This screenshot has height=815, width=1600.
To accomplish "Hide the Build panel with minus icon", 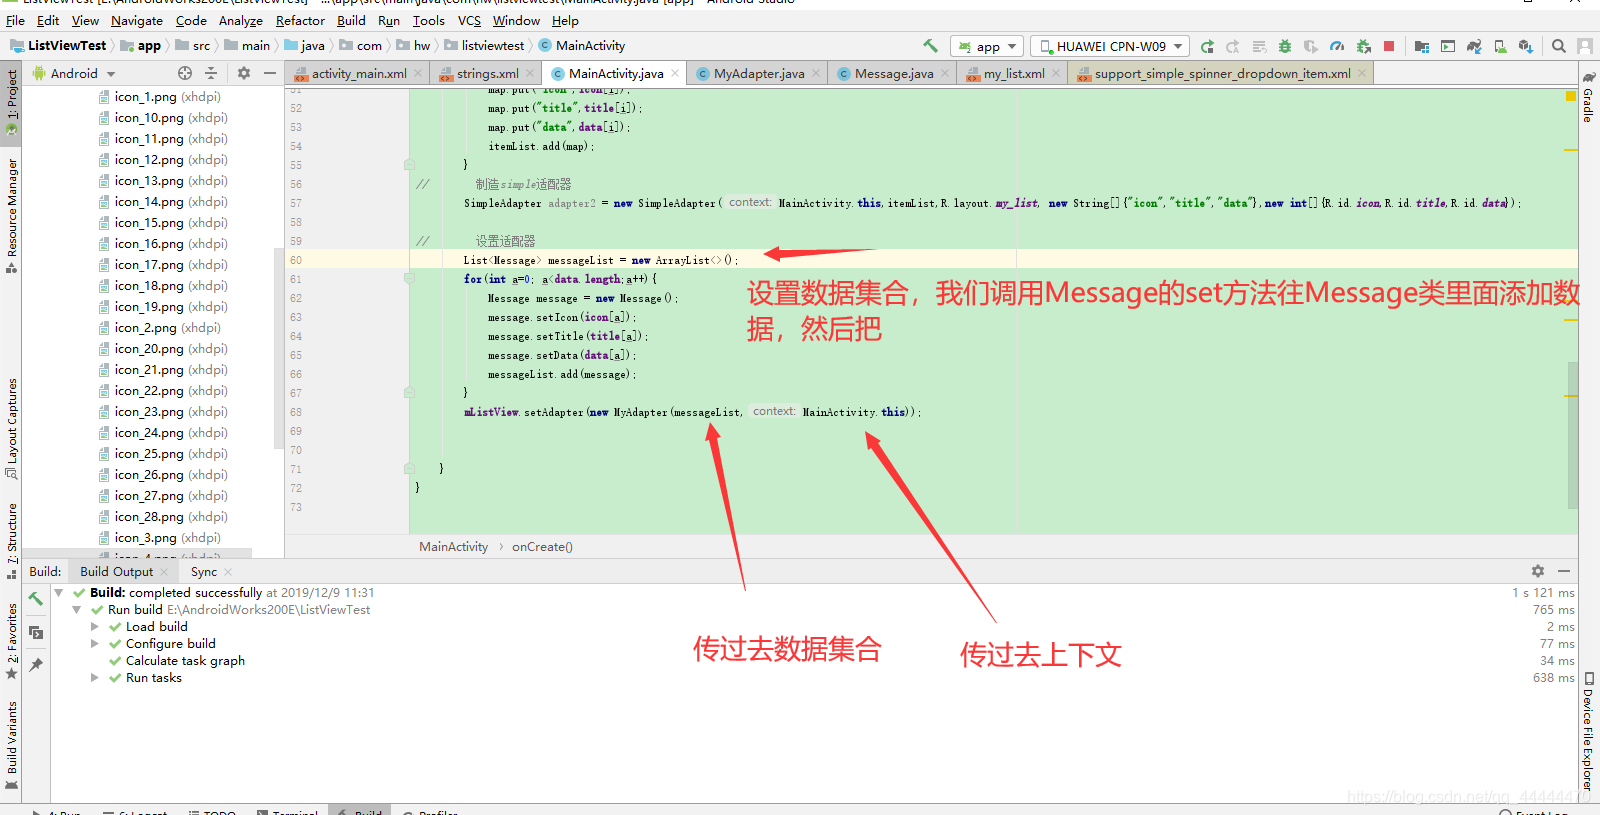I will coord(1564,571).
